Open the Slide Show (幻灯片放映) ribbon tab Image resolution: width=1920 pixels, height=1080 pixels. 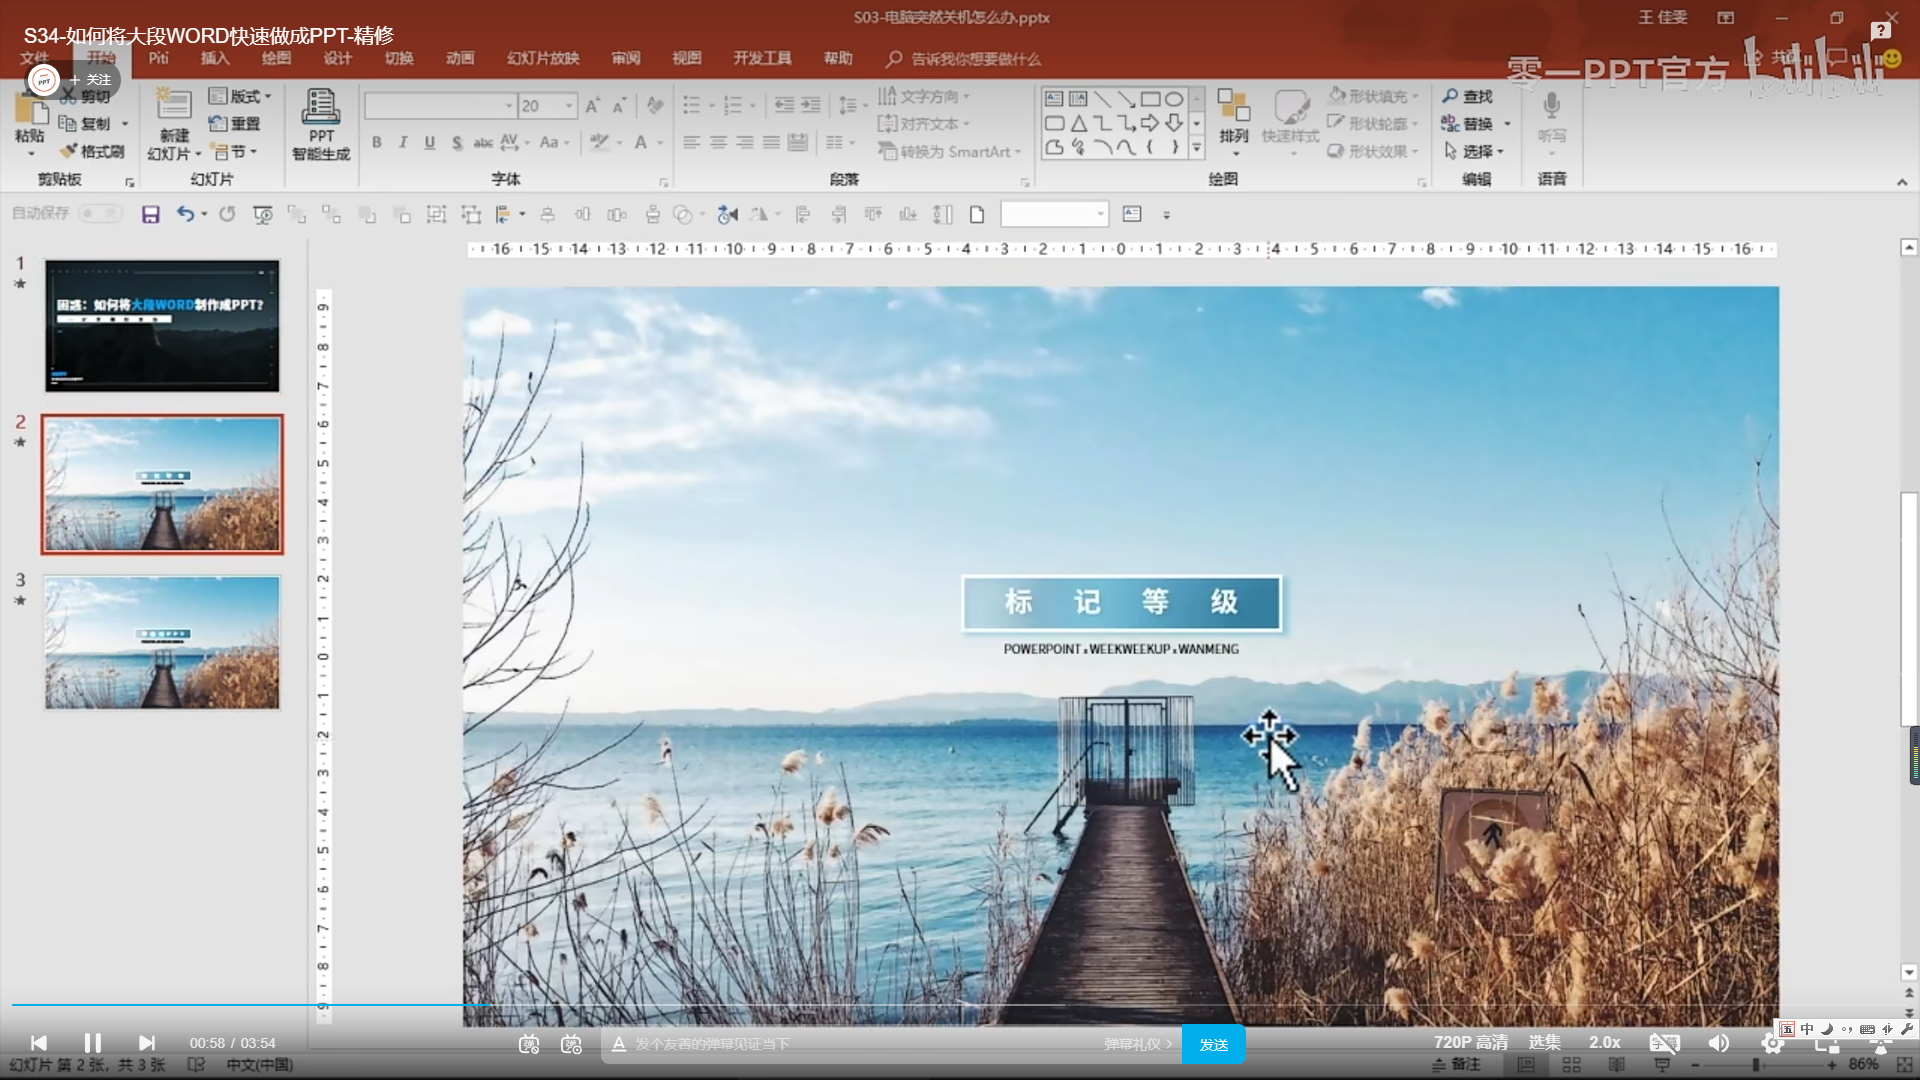[543, 58]
